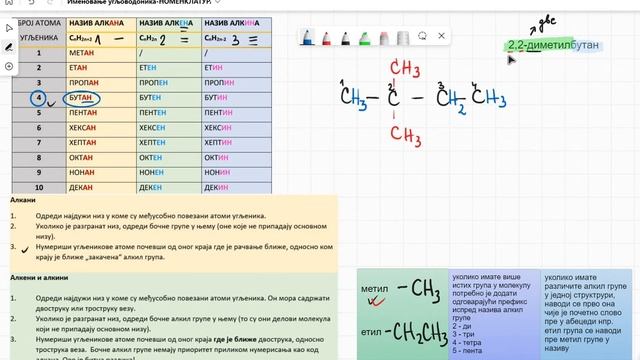This screenshot has width=640, height=360.
Task: Select the blue note about different alkyl groups
Action: click(x=586, y=313)
